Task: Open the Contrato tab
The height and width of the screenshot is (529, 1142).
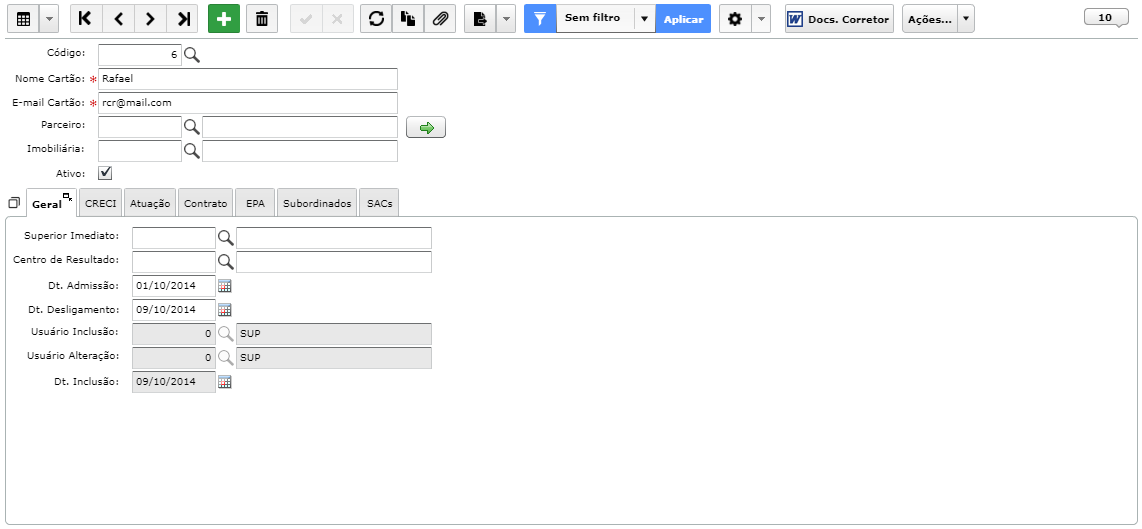Action: tap(205, 204)
